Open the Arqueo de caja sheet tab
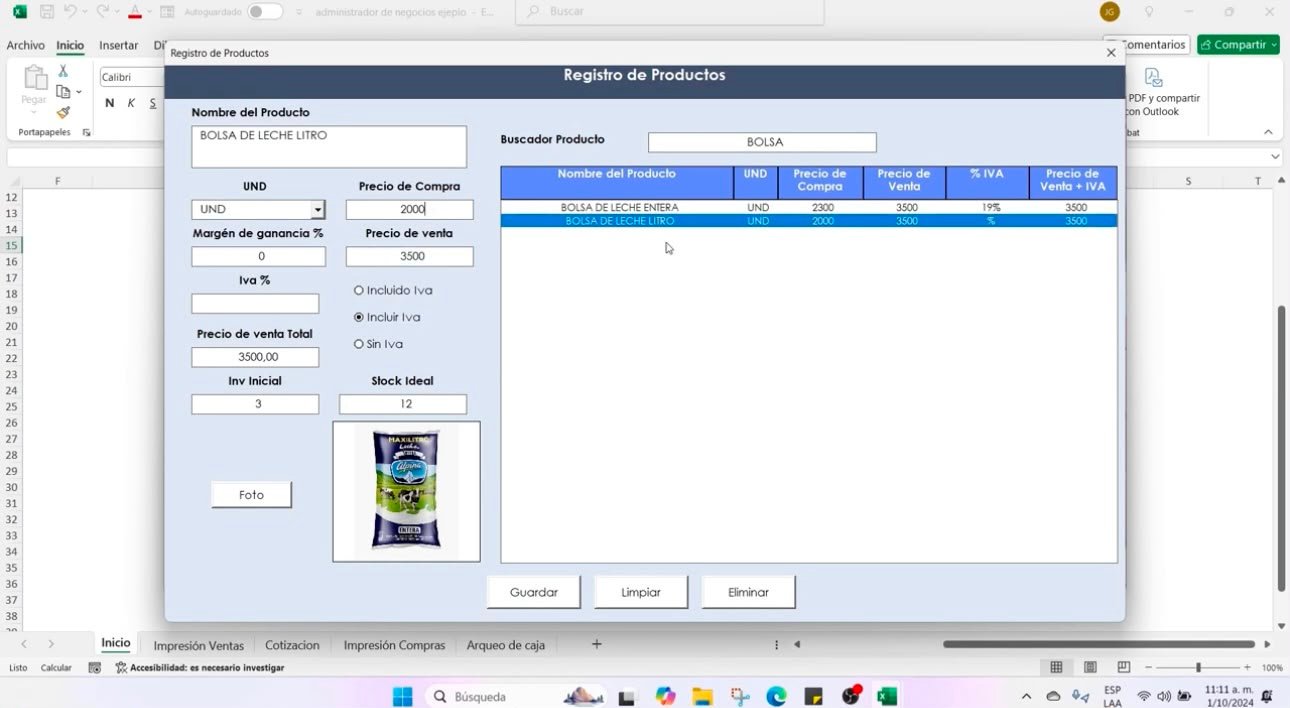 [506, 645]
